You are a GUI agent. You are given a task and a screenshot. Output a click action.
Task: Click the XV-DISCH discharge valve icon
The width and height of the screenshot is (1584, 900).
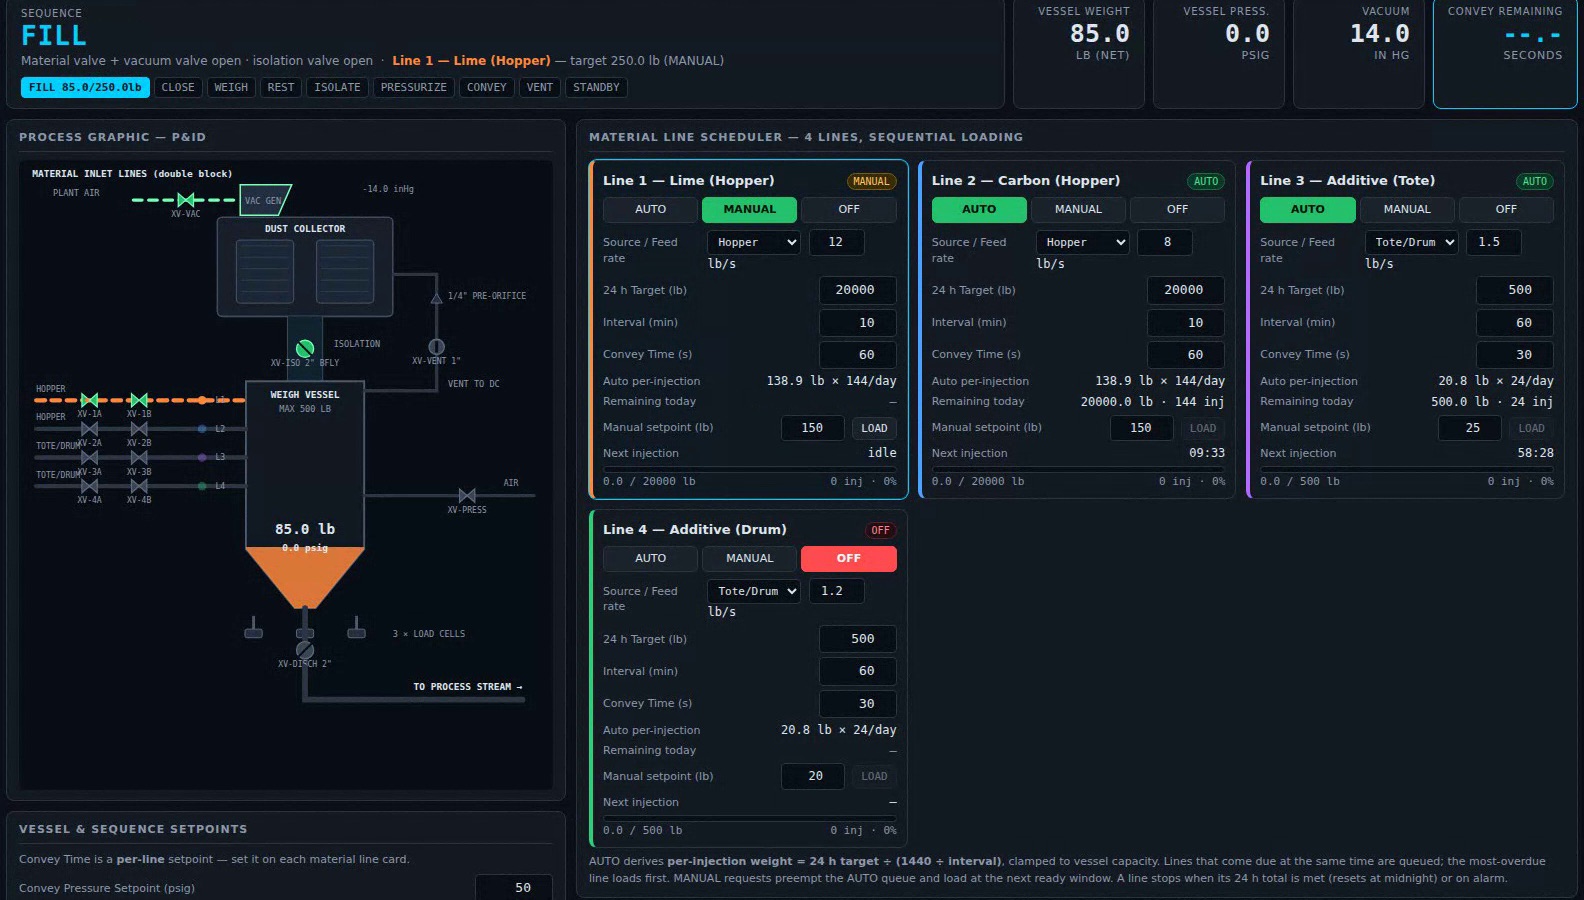pyautogui.click(x=305, y=650)
